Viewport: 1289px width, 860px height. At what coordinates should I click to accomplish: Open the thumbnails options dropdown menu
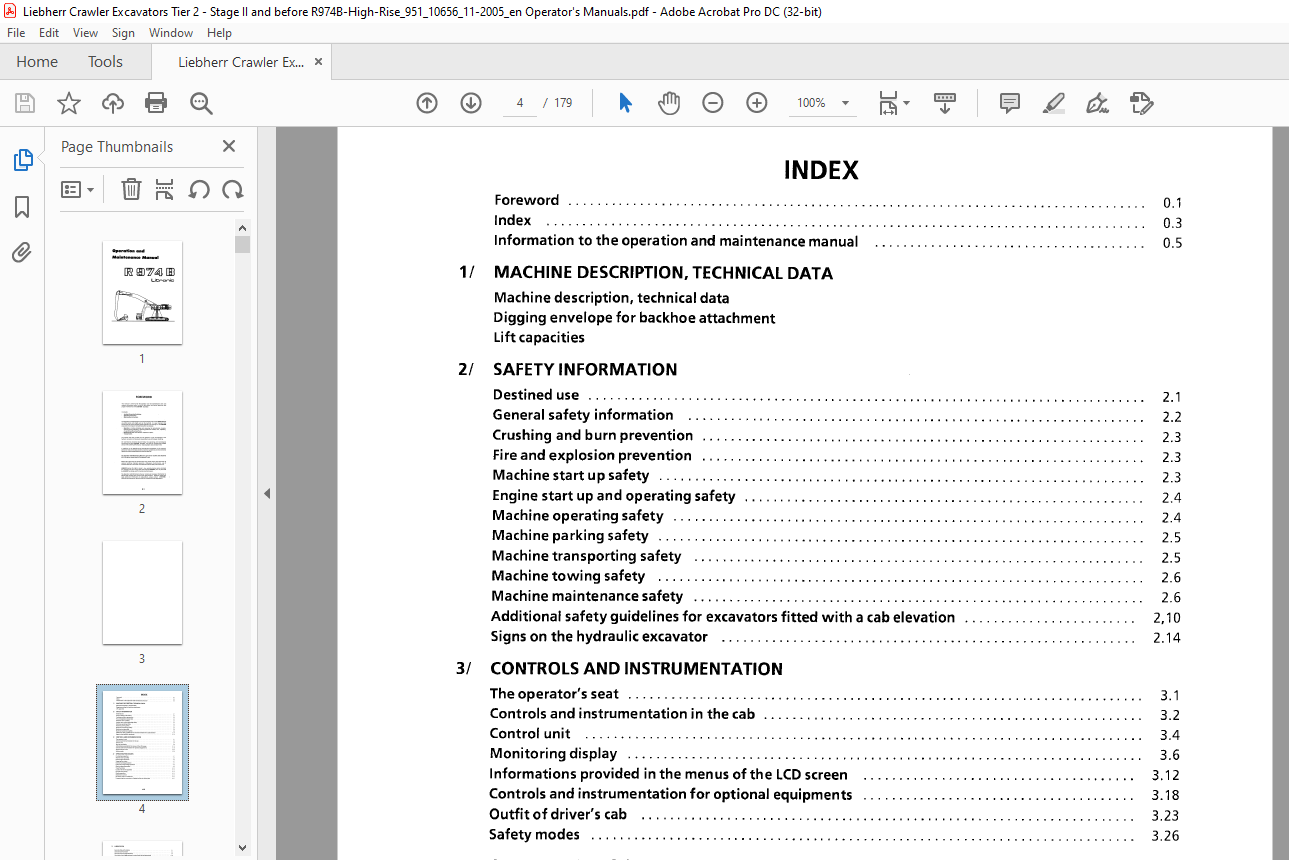78,189
